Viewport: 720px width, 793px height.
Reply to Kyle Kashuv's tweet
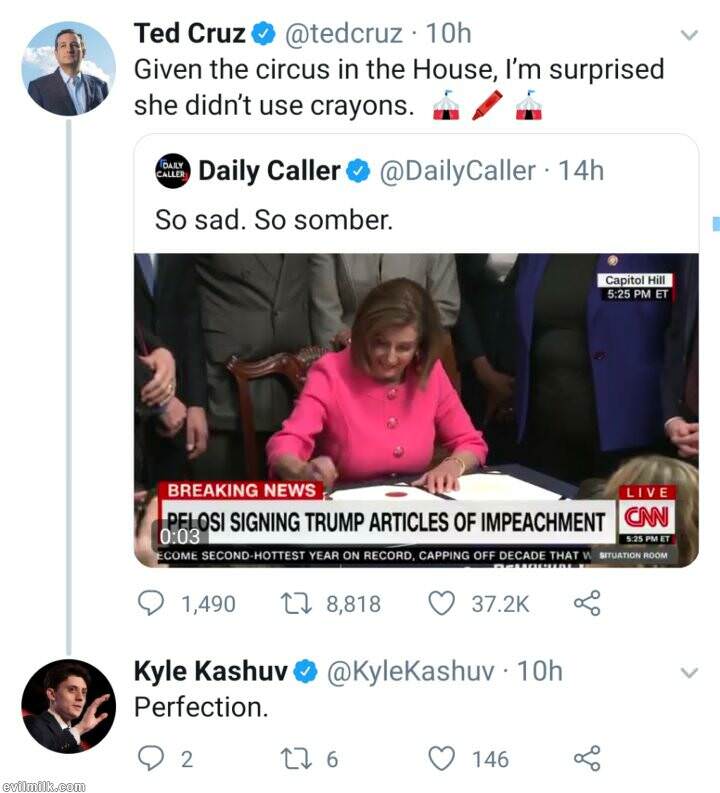point(150,759)
